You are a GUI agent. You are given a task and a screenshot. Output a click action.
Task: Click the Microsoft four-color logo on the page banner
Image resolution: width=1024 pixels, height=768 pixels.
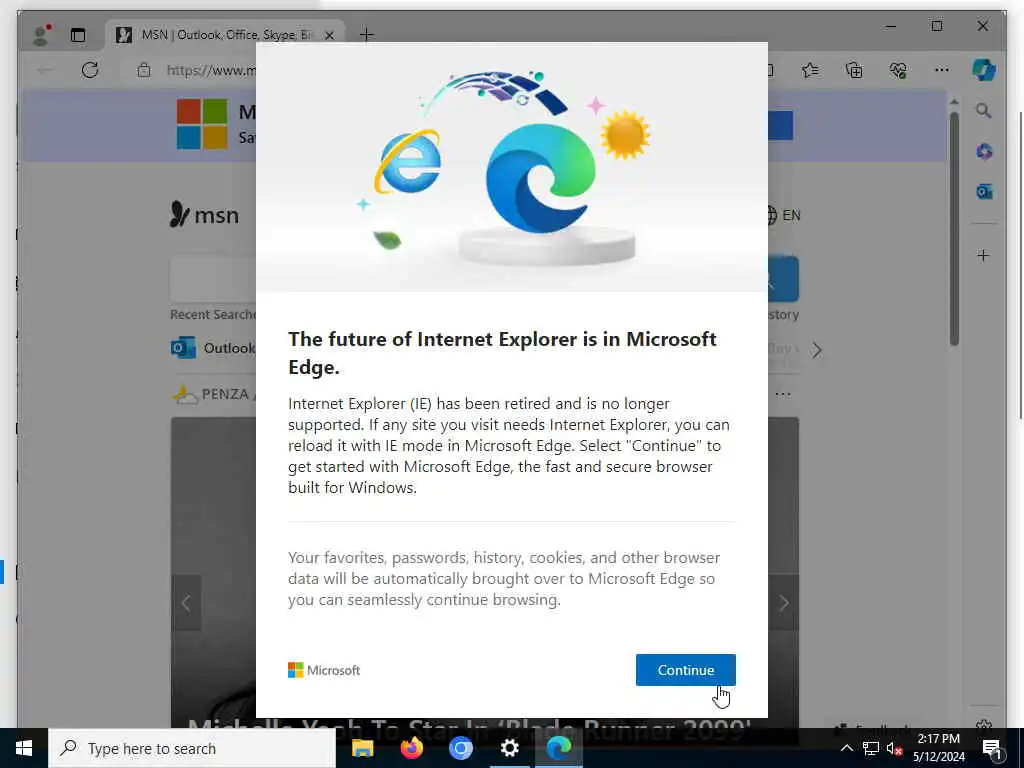coord(202,124)
